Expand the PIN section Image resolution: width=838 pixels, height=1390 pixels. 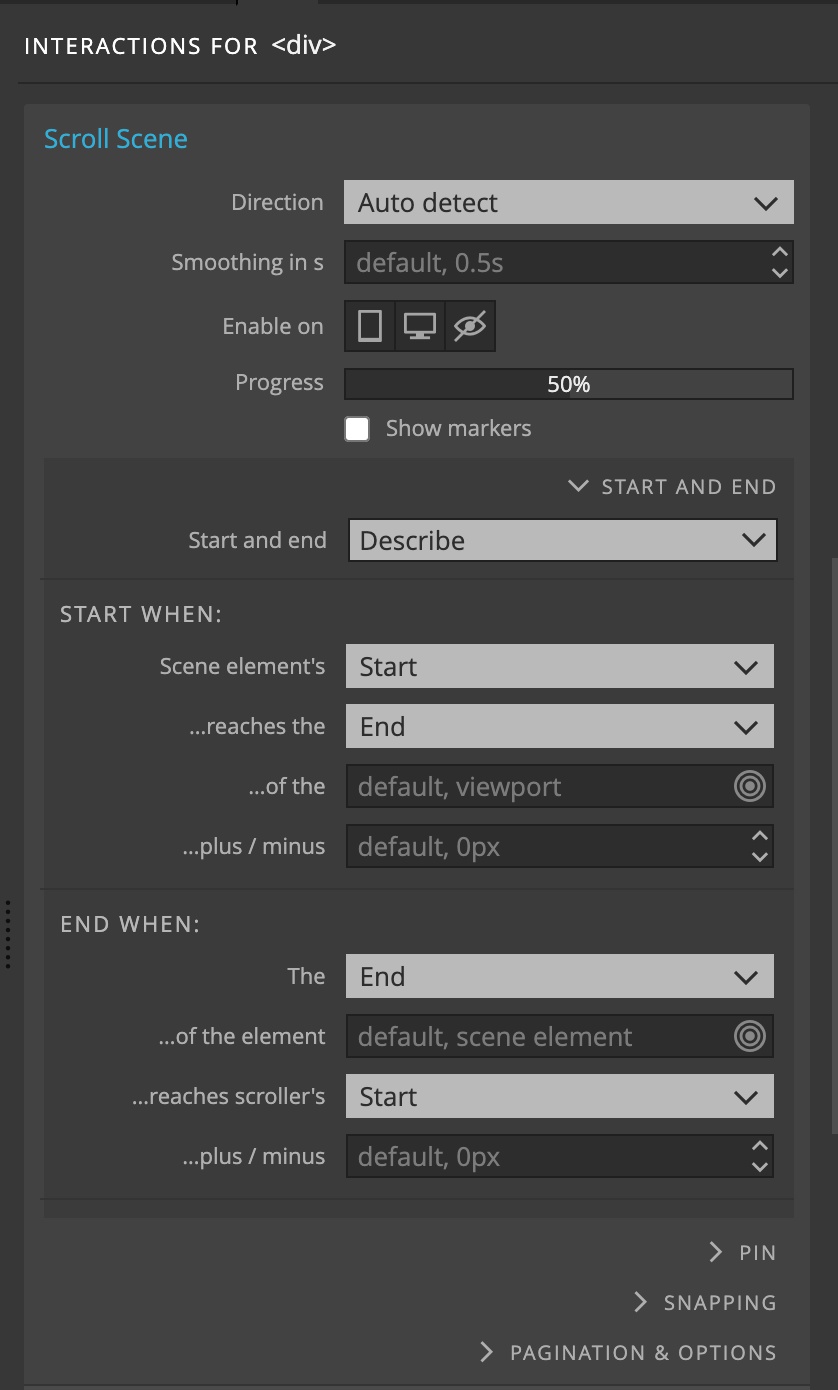click(742, 1253)
